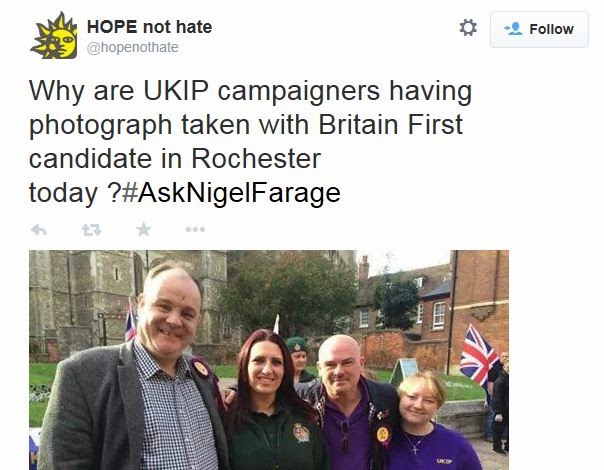This screenshot has width=604, height=470.
Task: Click the word Rochester in the tweet
Action: (256, 158)
